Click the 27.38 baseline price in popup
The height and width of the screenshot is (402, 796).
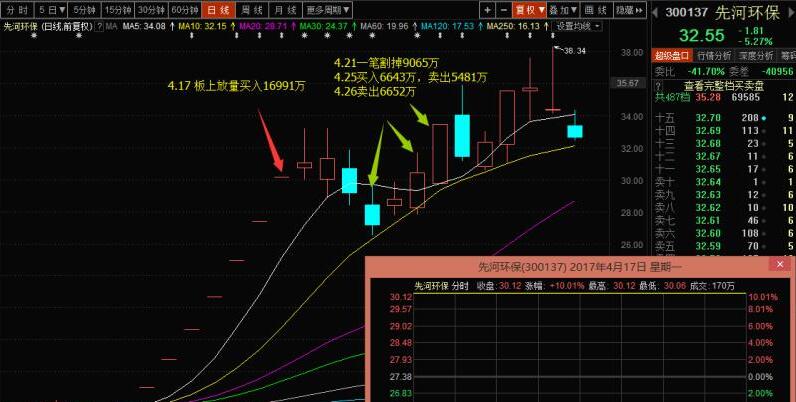(401, 377)
